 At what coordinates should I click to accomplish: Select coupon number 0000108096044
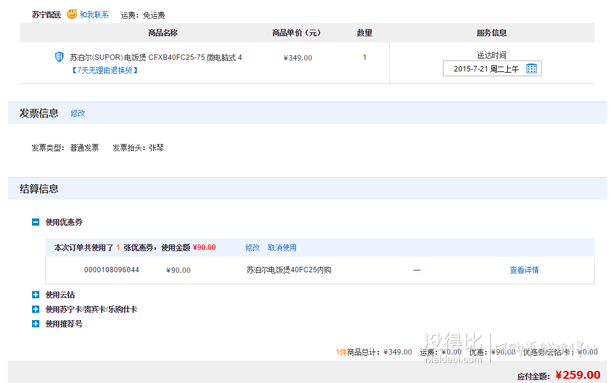pos(112,270)
